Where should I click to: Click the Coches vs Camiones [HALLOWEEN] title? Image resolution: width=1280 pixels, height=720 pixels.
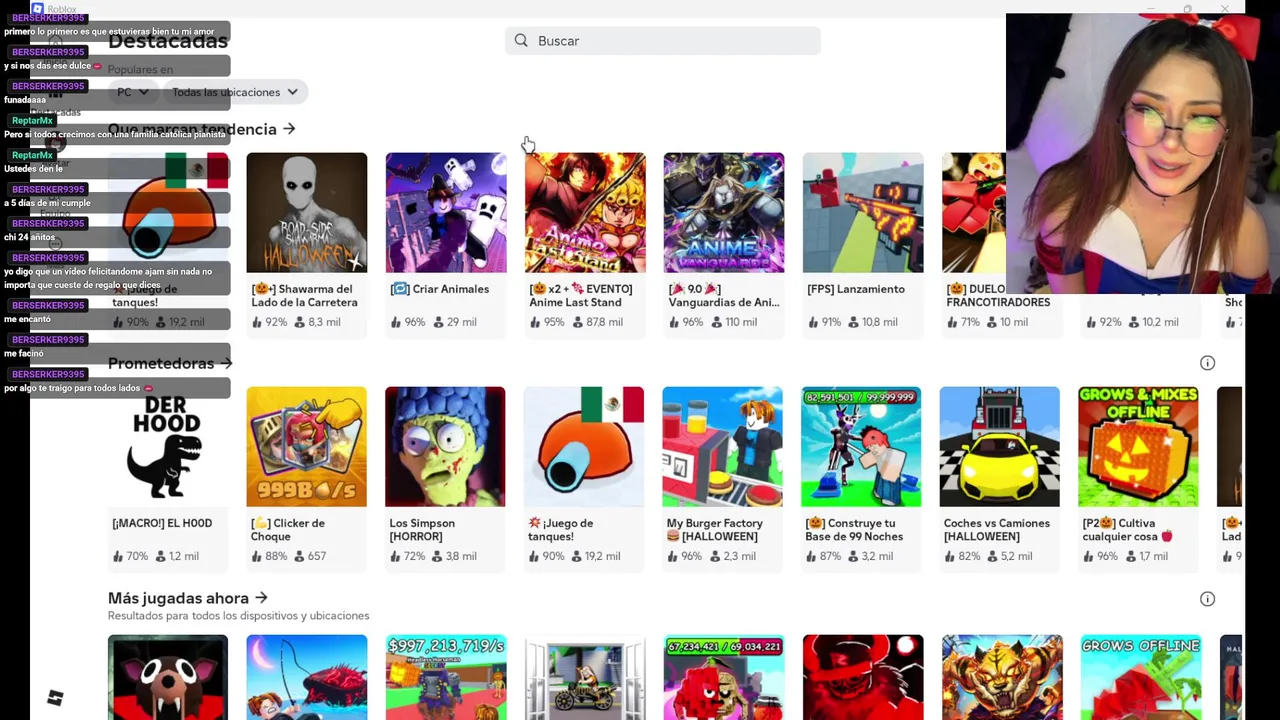(x=997, y=530)
